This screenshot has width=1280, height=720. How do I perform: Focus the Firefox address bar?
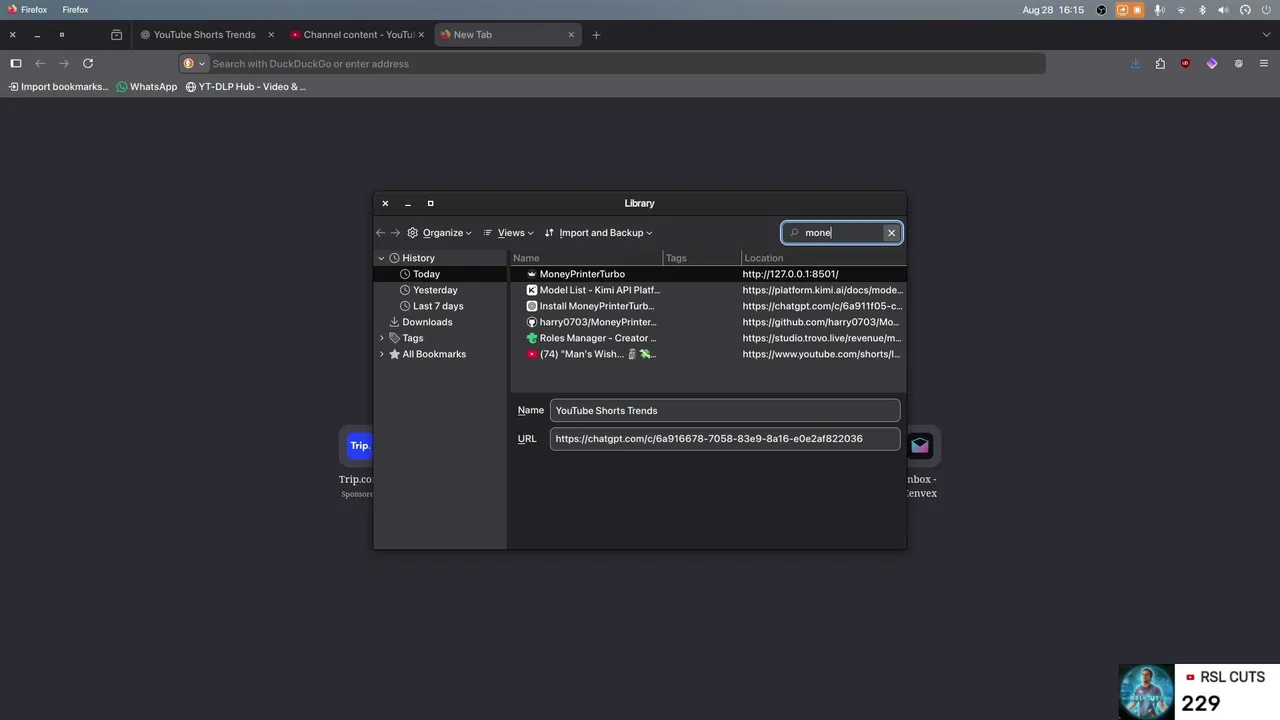pyautogui.click(x=612, y=64)
